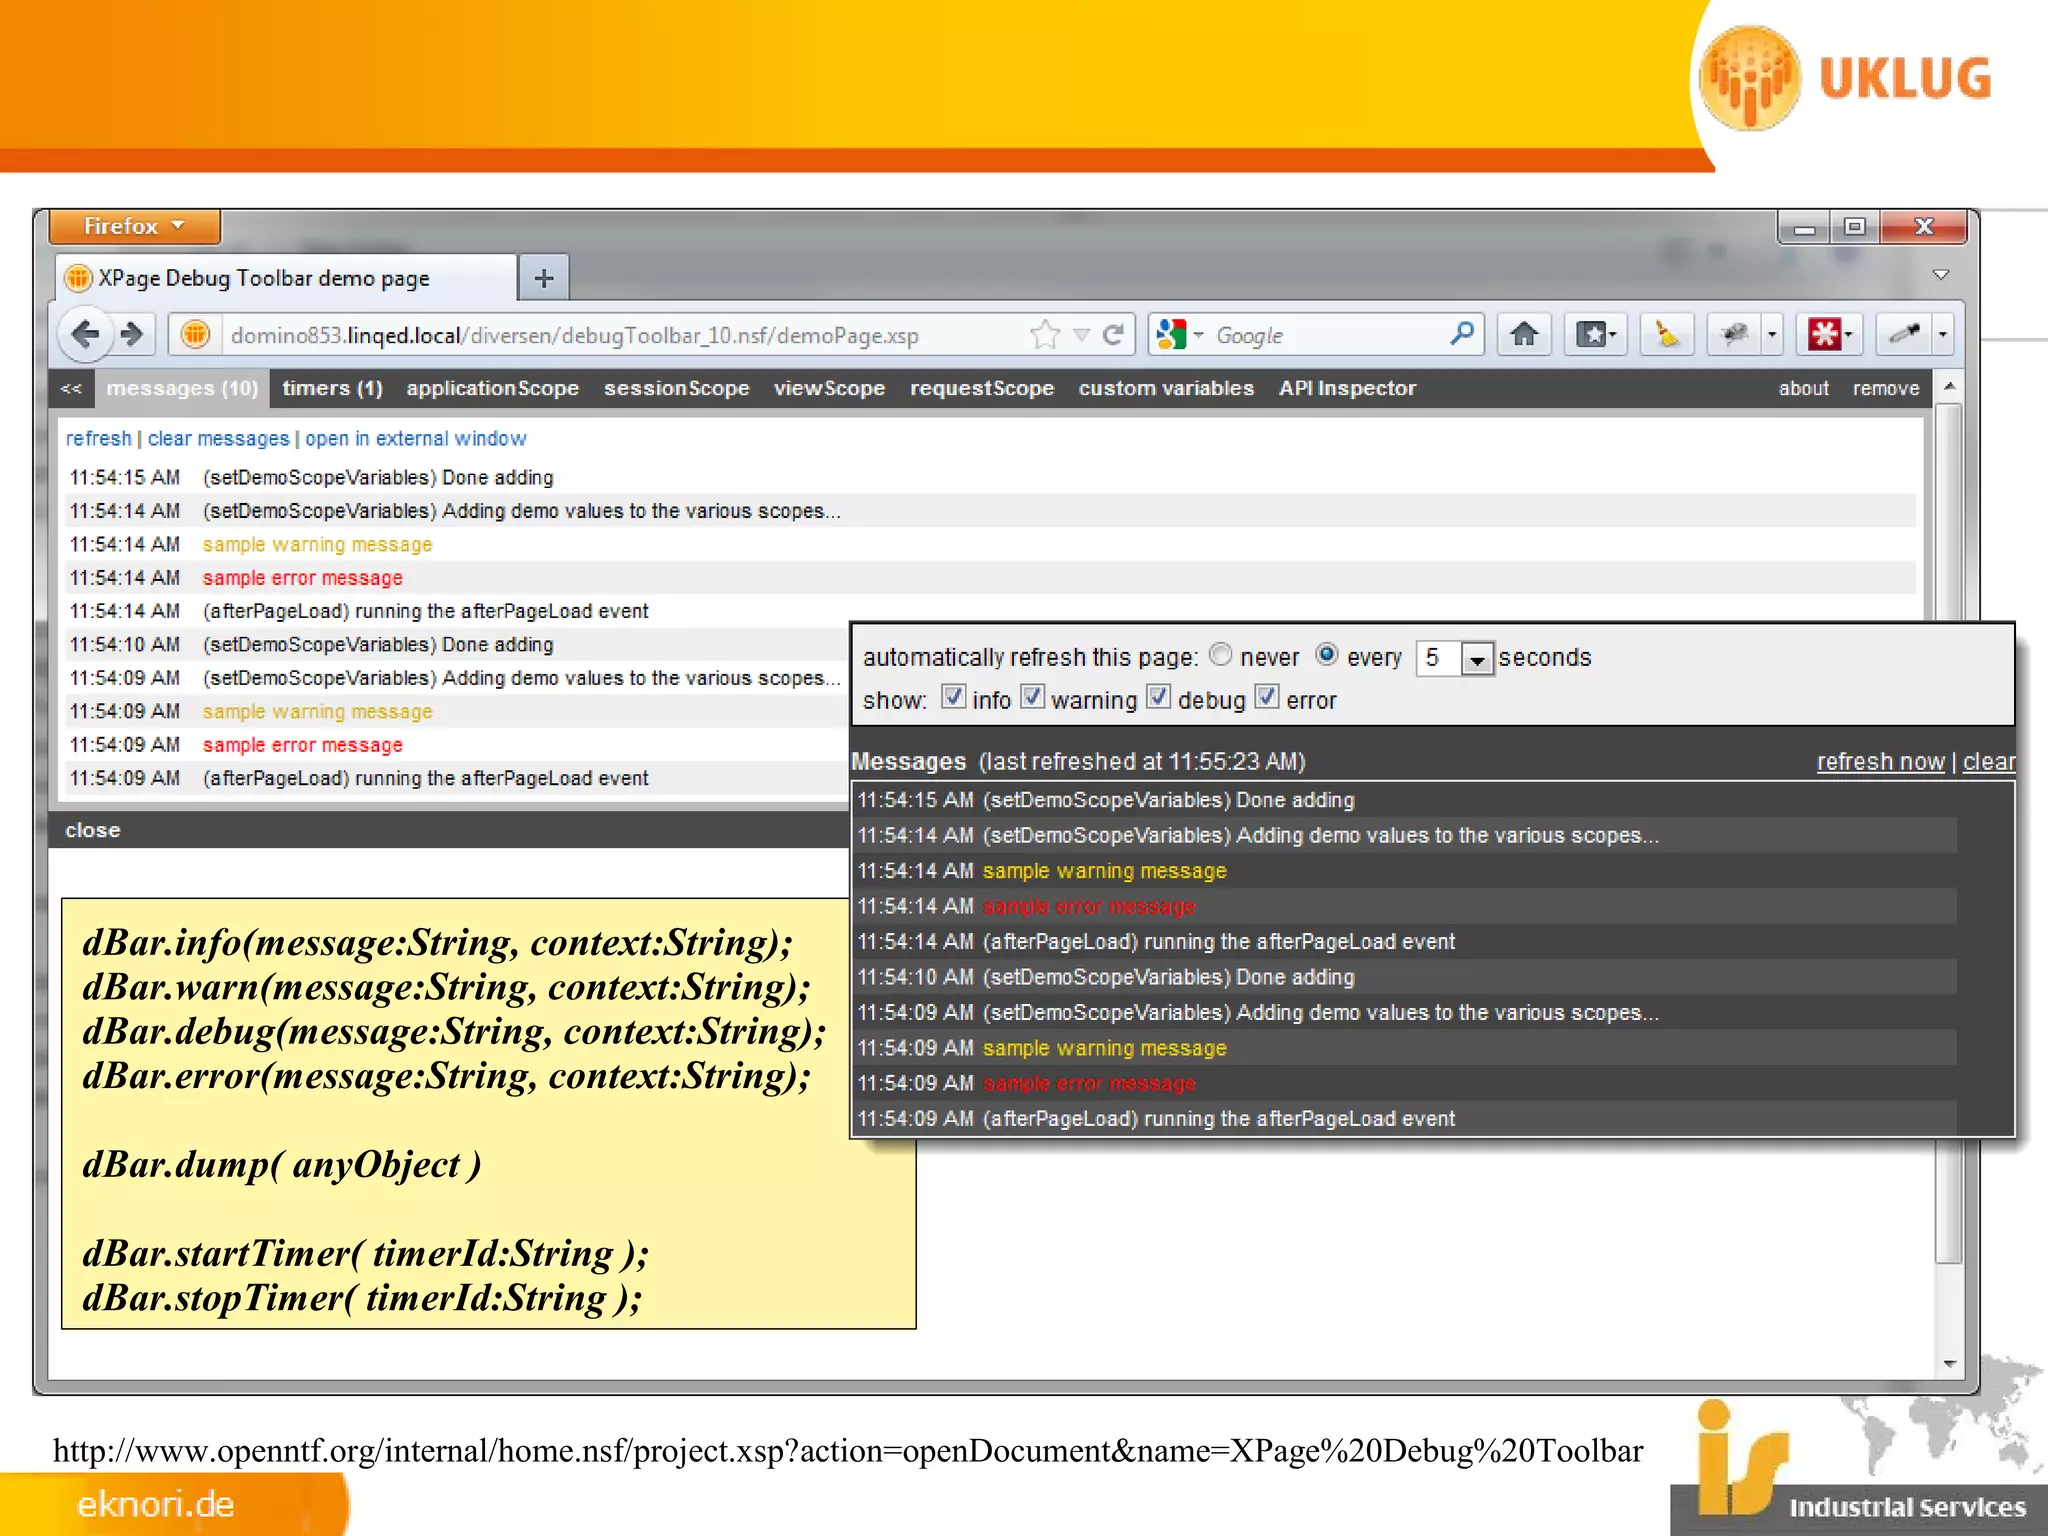Open a new tab with the plus button
2048x1536 pixels.
[x=544, y=278]
